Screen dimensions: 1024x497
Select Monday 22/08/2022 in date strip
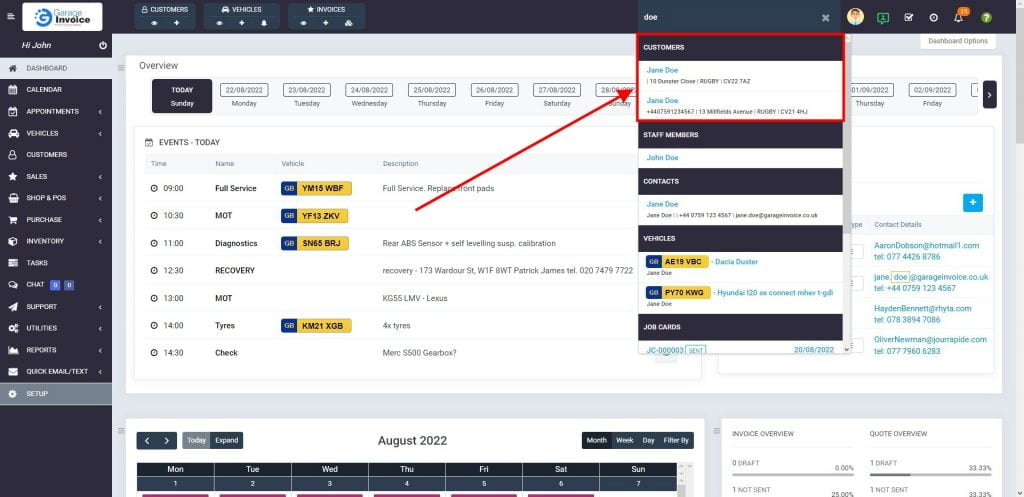point(244,95)
